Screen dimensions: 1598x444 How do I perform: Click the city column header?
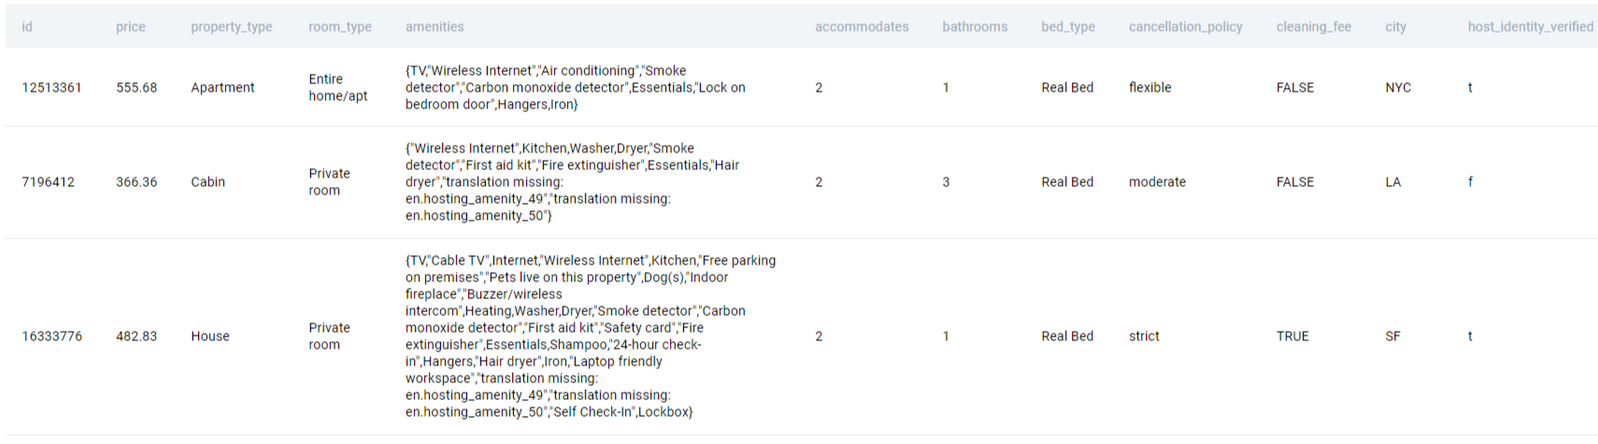pos(1395,27)
